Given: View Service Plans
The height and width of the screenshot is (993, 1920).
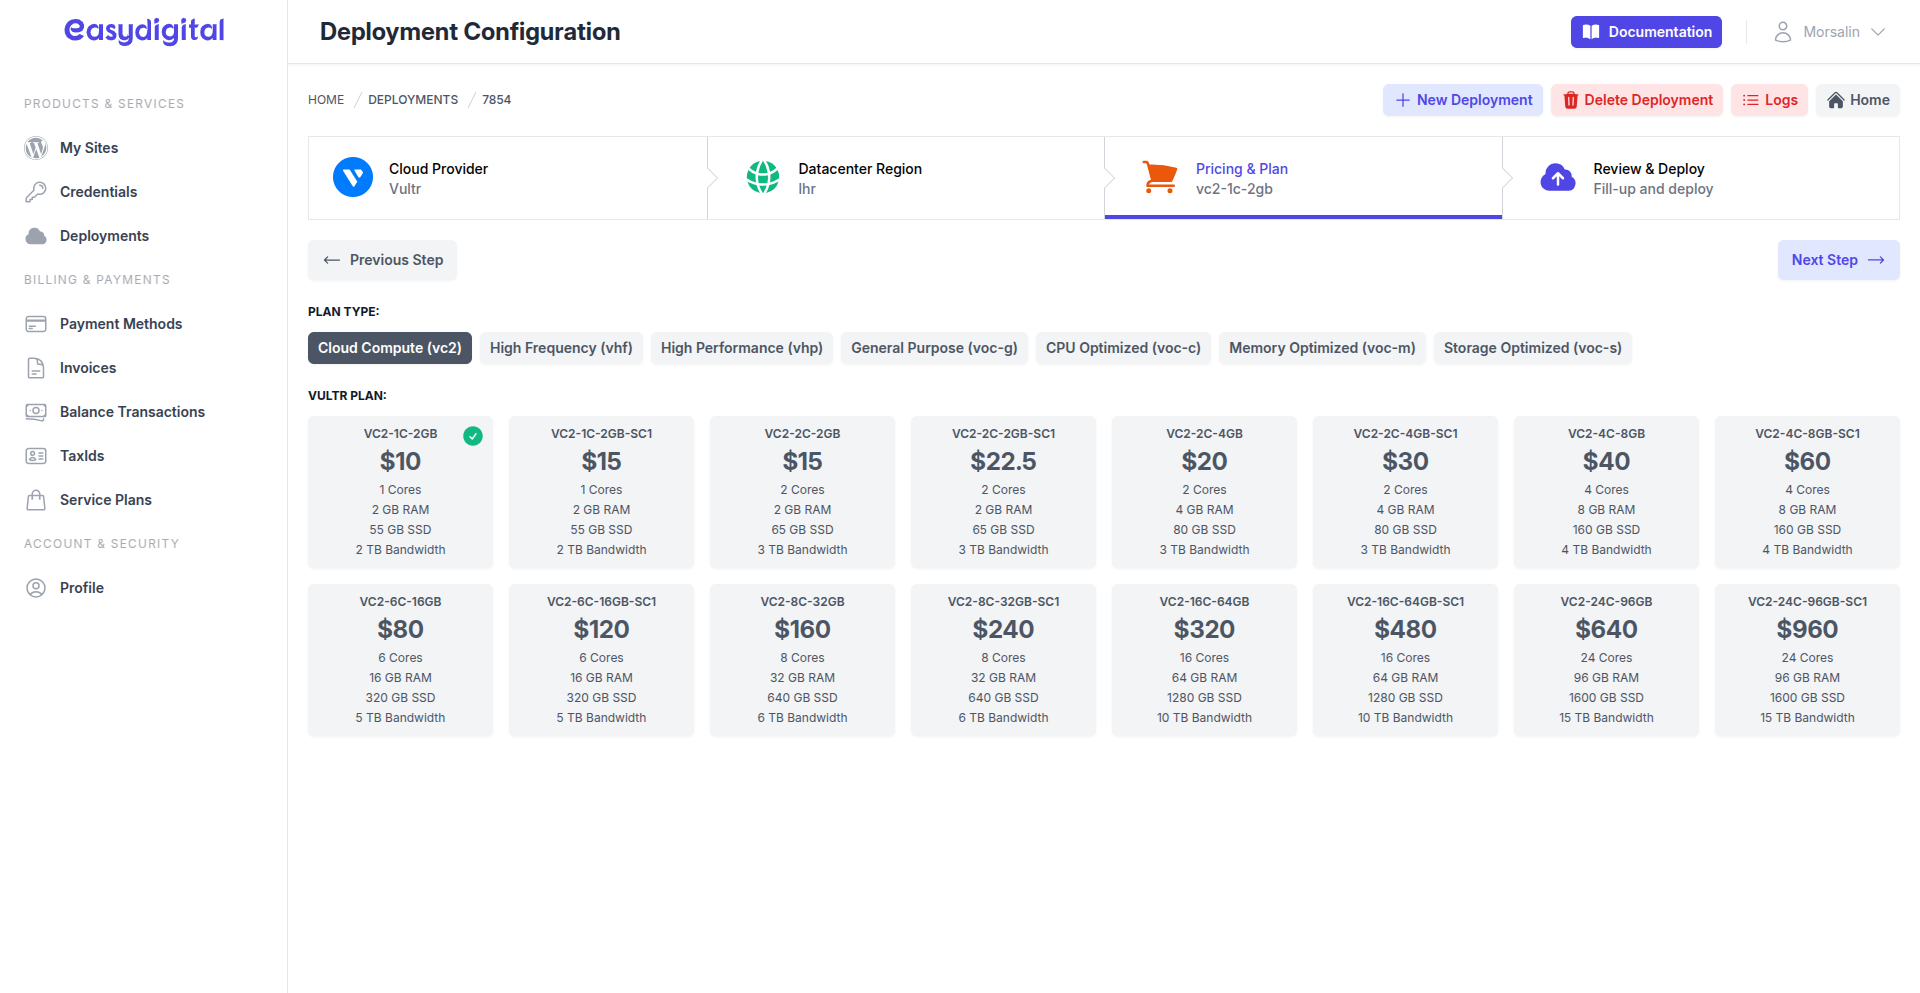Looking at the screenshot, I should tap(104, 499).
